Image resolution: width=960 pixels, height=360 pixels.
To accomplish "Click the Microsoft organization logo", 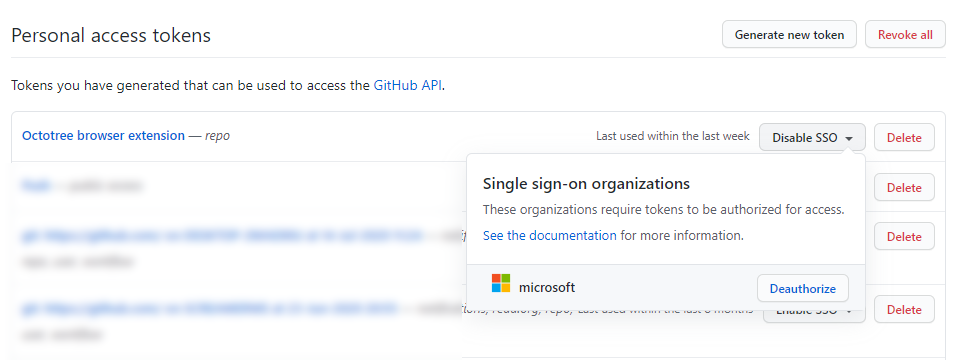I will [501, 283].
